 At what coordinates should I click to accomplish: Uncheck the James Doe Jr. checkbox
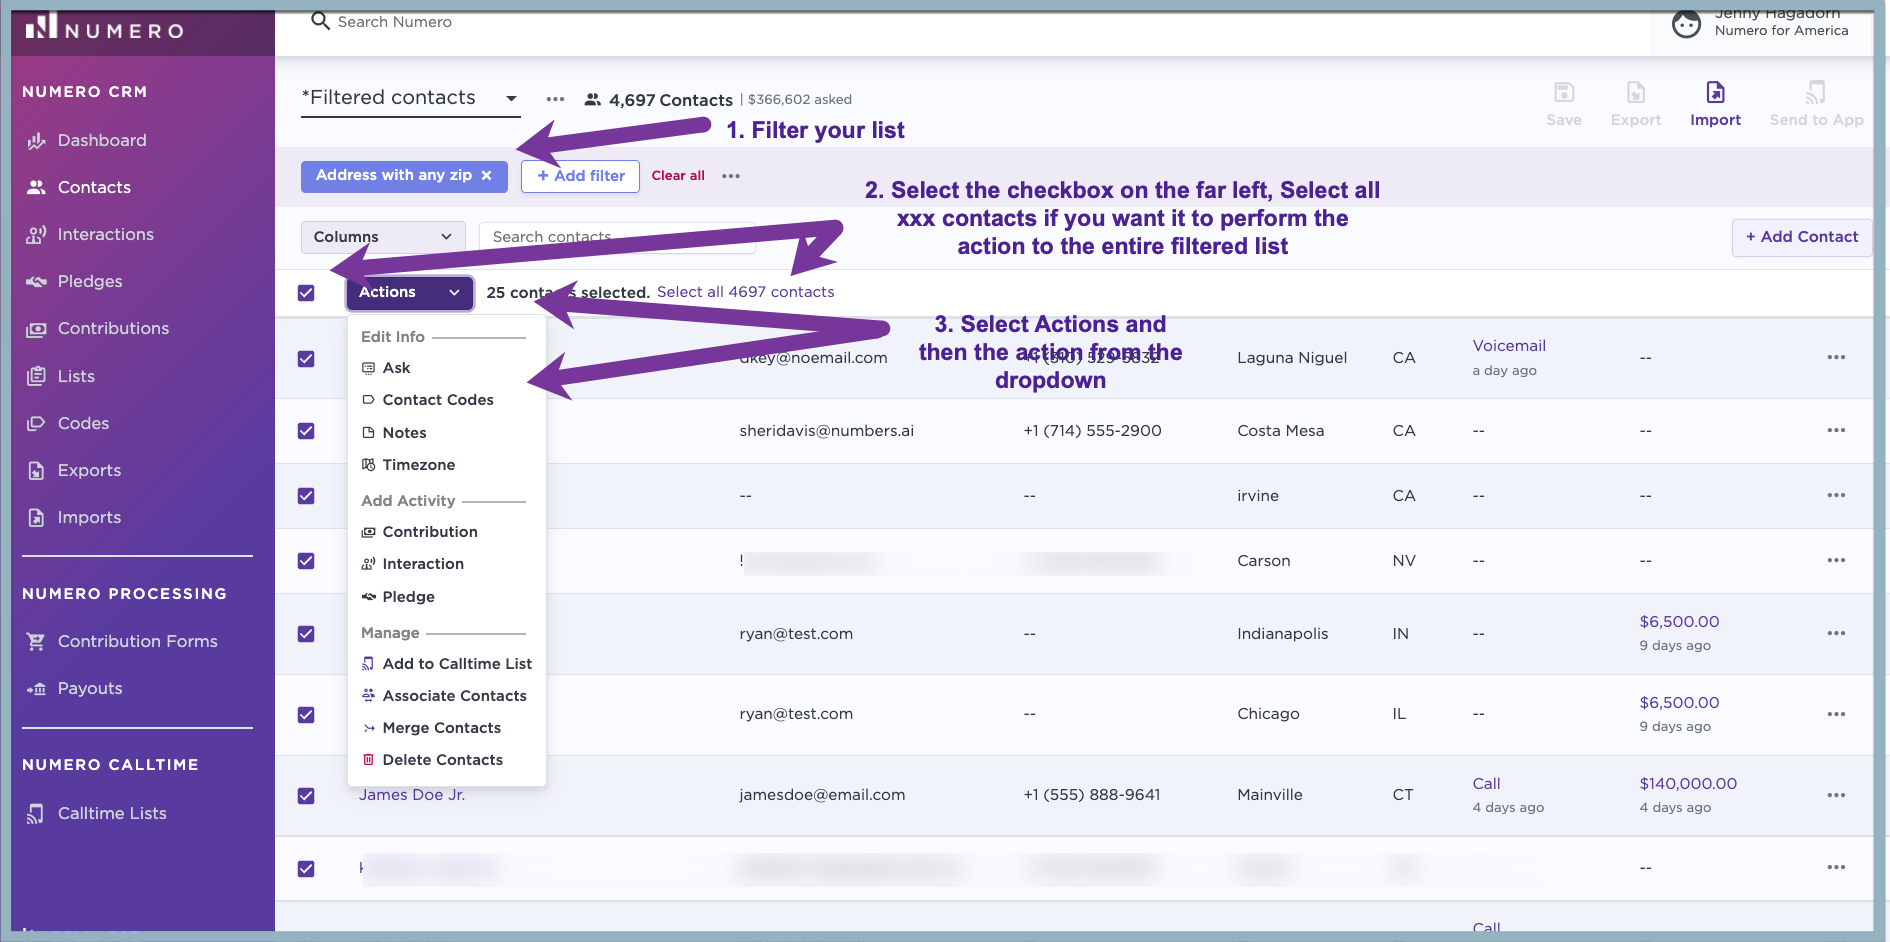306,796
